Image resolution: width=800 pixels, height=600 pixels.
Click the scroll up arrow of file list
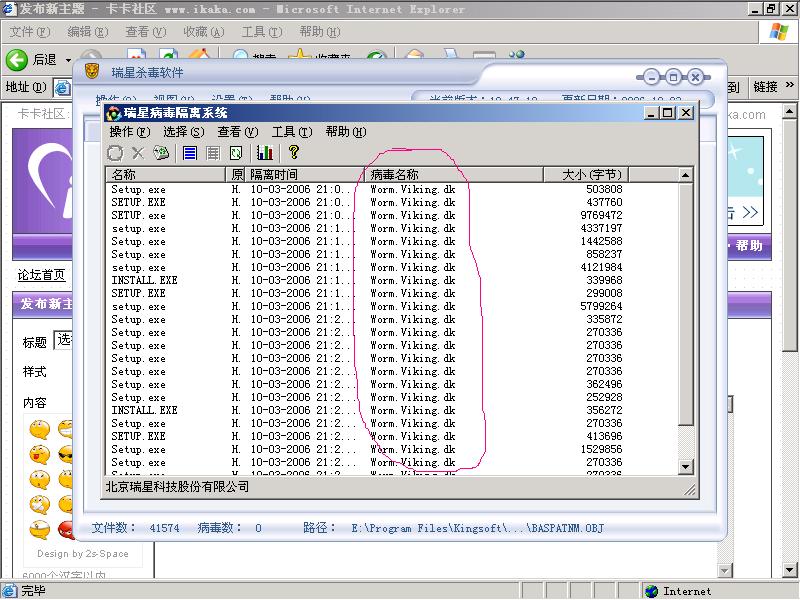(x=685, y=176)
